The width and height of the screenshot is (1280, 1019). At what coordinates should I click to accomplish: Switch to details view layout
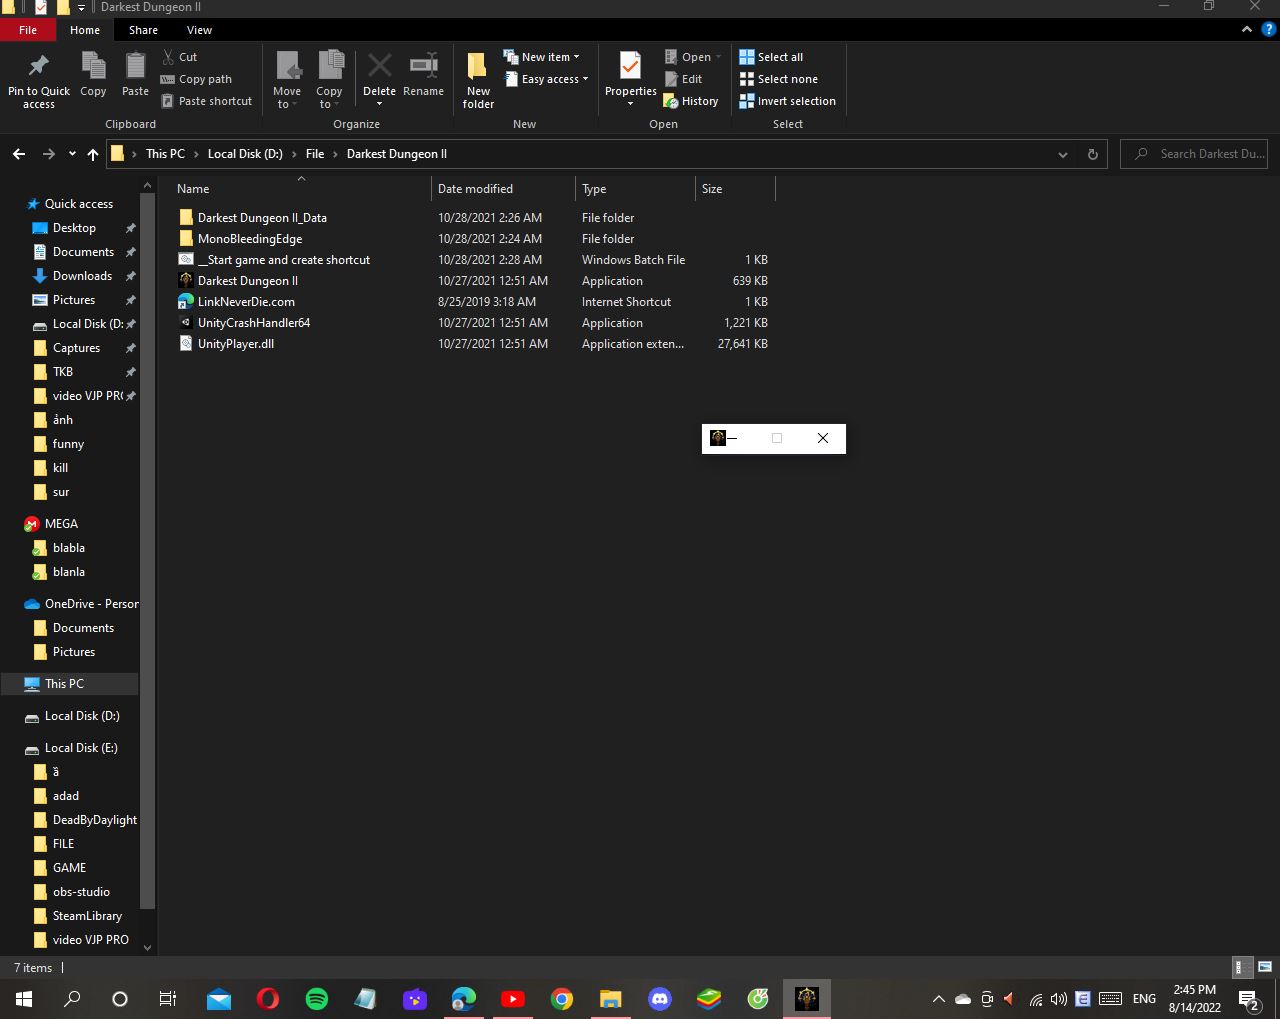pos(1240,967)
